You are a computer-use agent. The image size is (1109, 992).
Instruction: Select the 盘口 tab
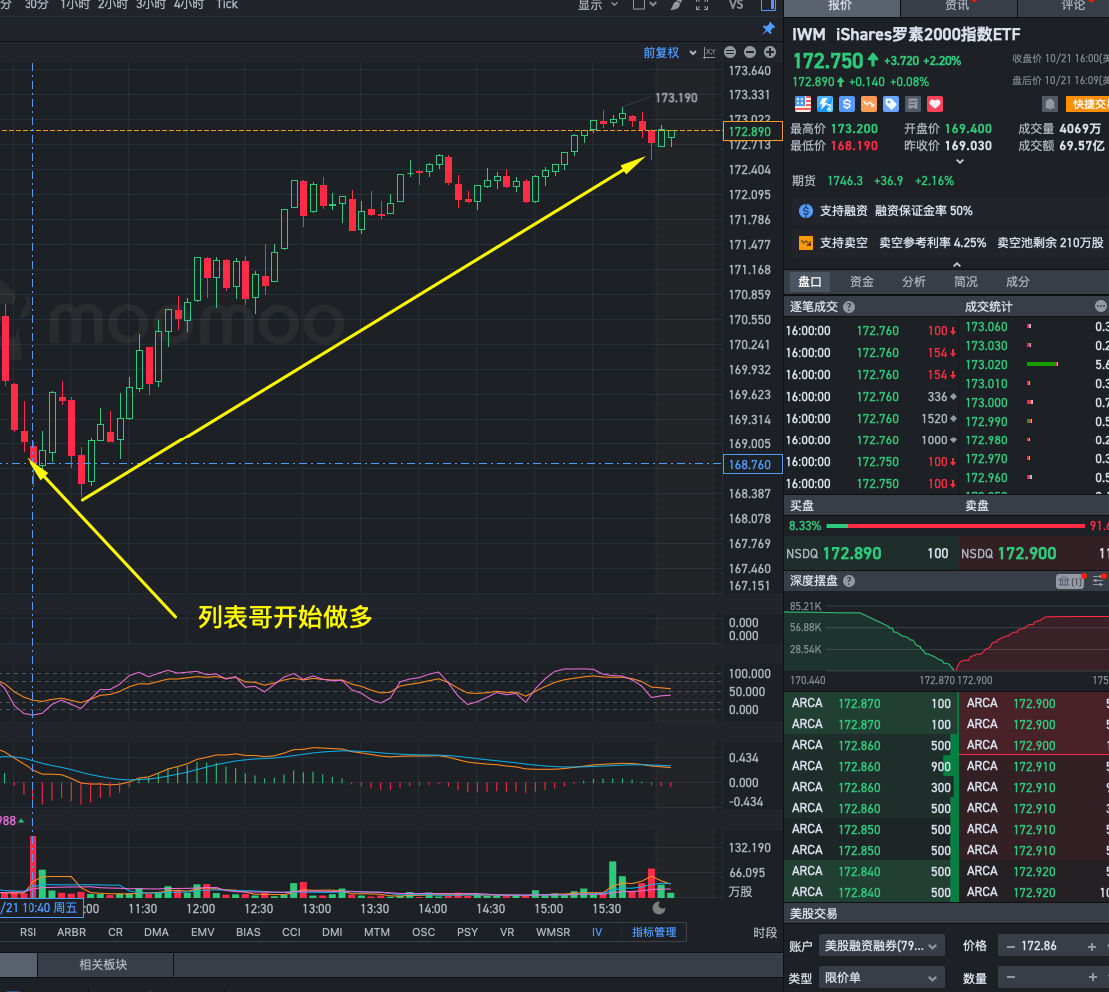tap(810, 281)
